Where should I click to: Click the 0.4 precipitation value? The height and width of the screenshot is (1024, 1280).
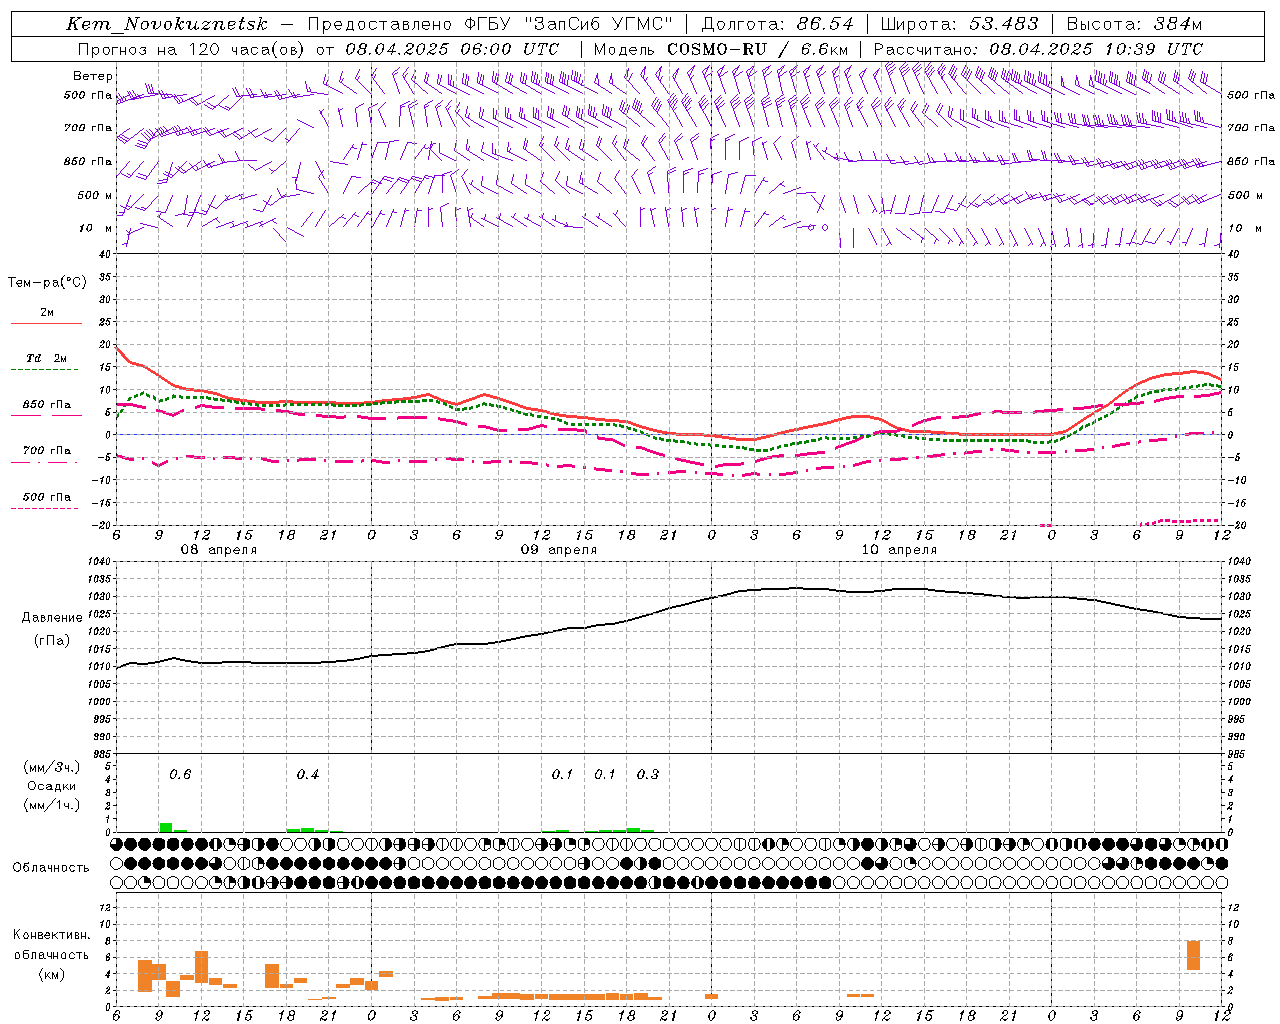pyautogui.click(x=308, y=774)
